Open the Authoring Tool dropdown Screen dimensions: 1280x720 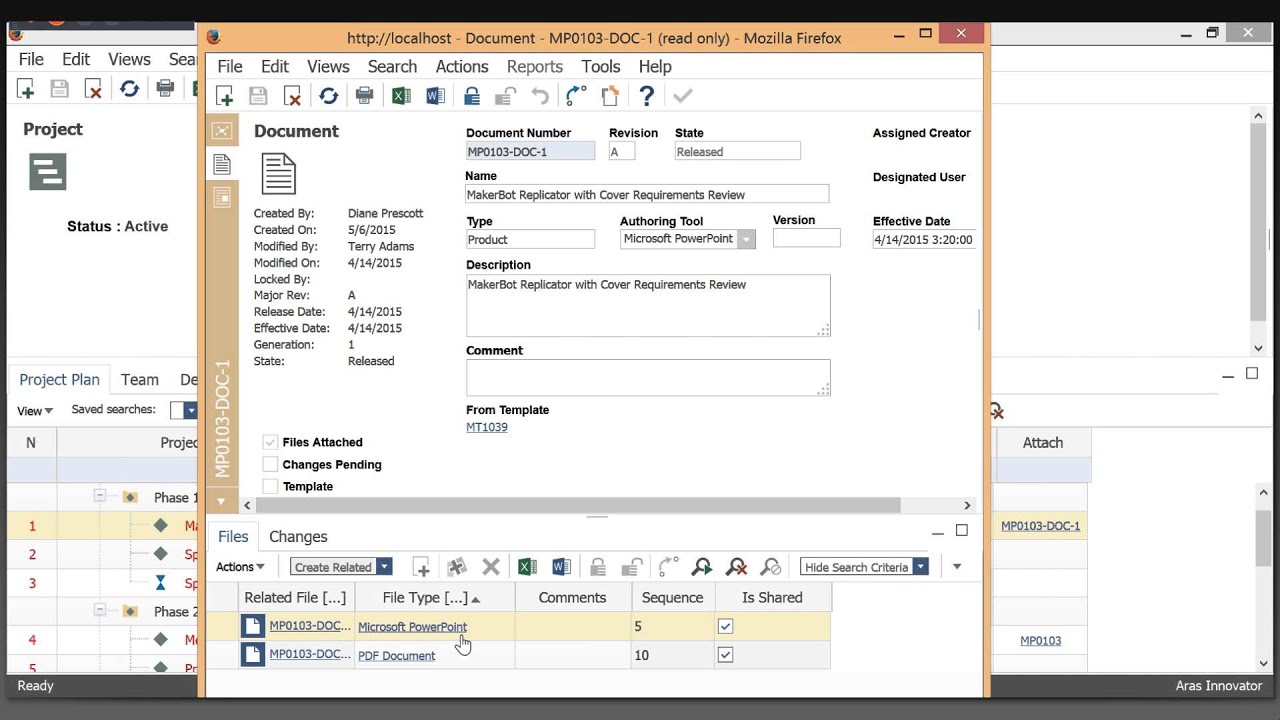tap(745, 239)
